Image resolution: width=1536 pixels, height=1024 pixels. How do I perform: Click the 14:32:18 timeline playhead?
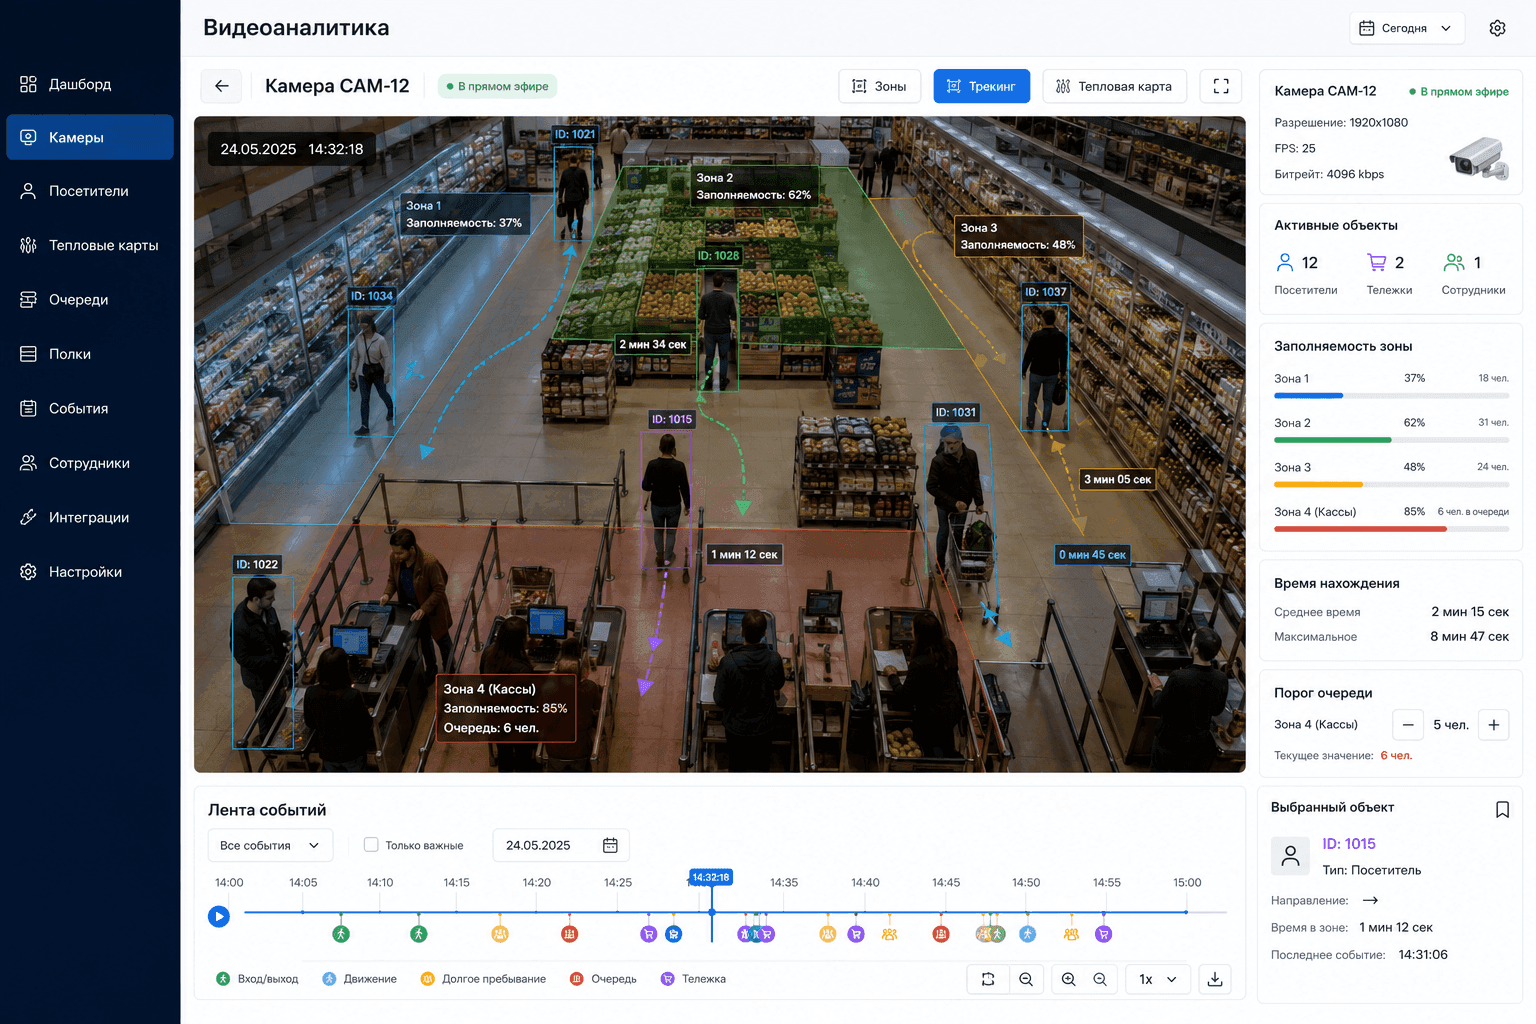point(711,877)
